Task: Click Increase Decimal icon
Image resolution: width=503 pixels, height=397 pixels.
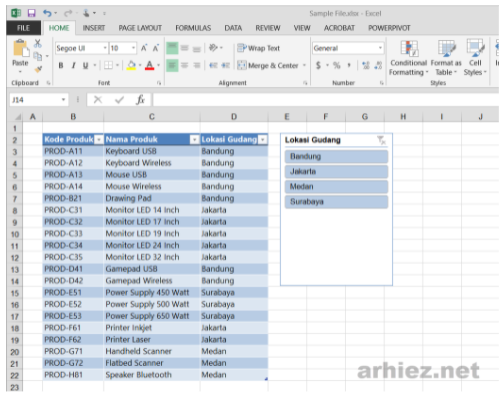Action: point(366,65)
